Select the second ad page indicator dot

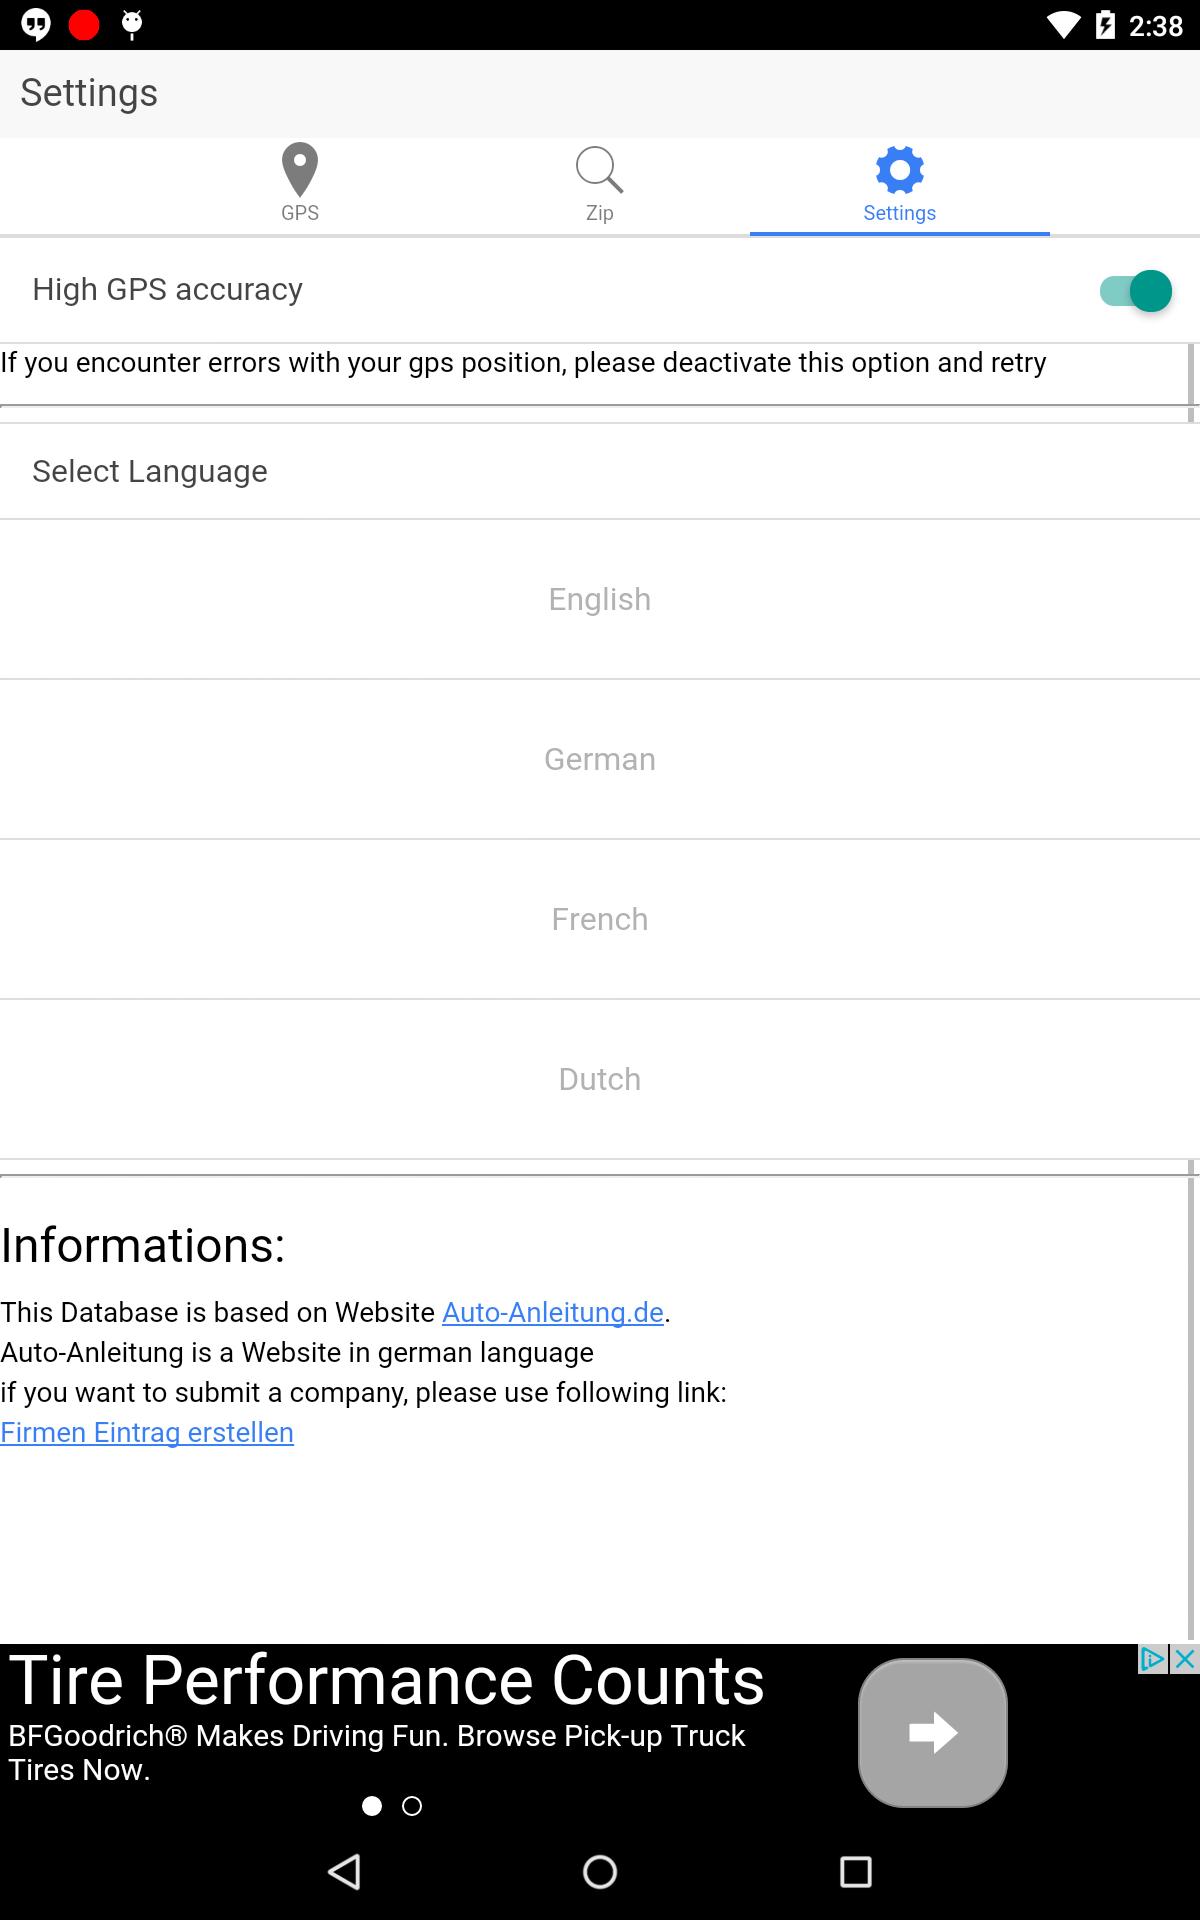[412, 1806]
